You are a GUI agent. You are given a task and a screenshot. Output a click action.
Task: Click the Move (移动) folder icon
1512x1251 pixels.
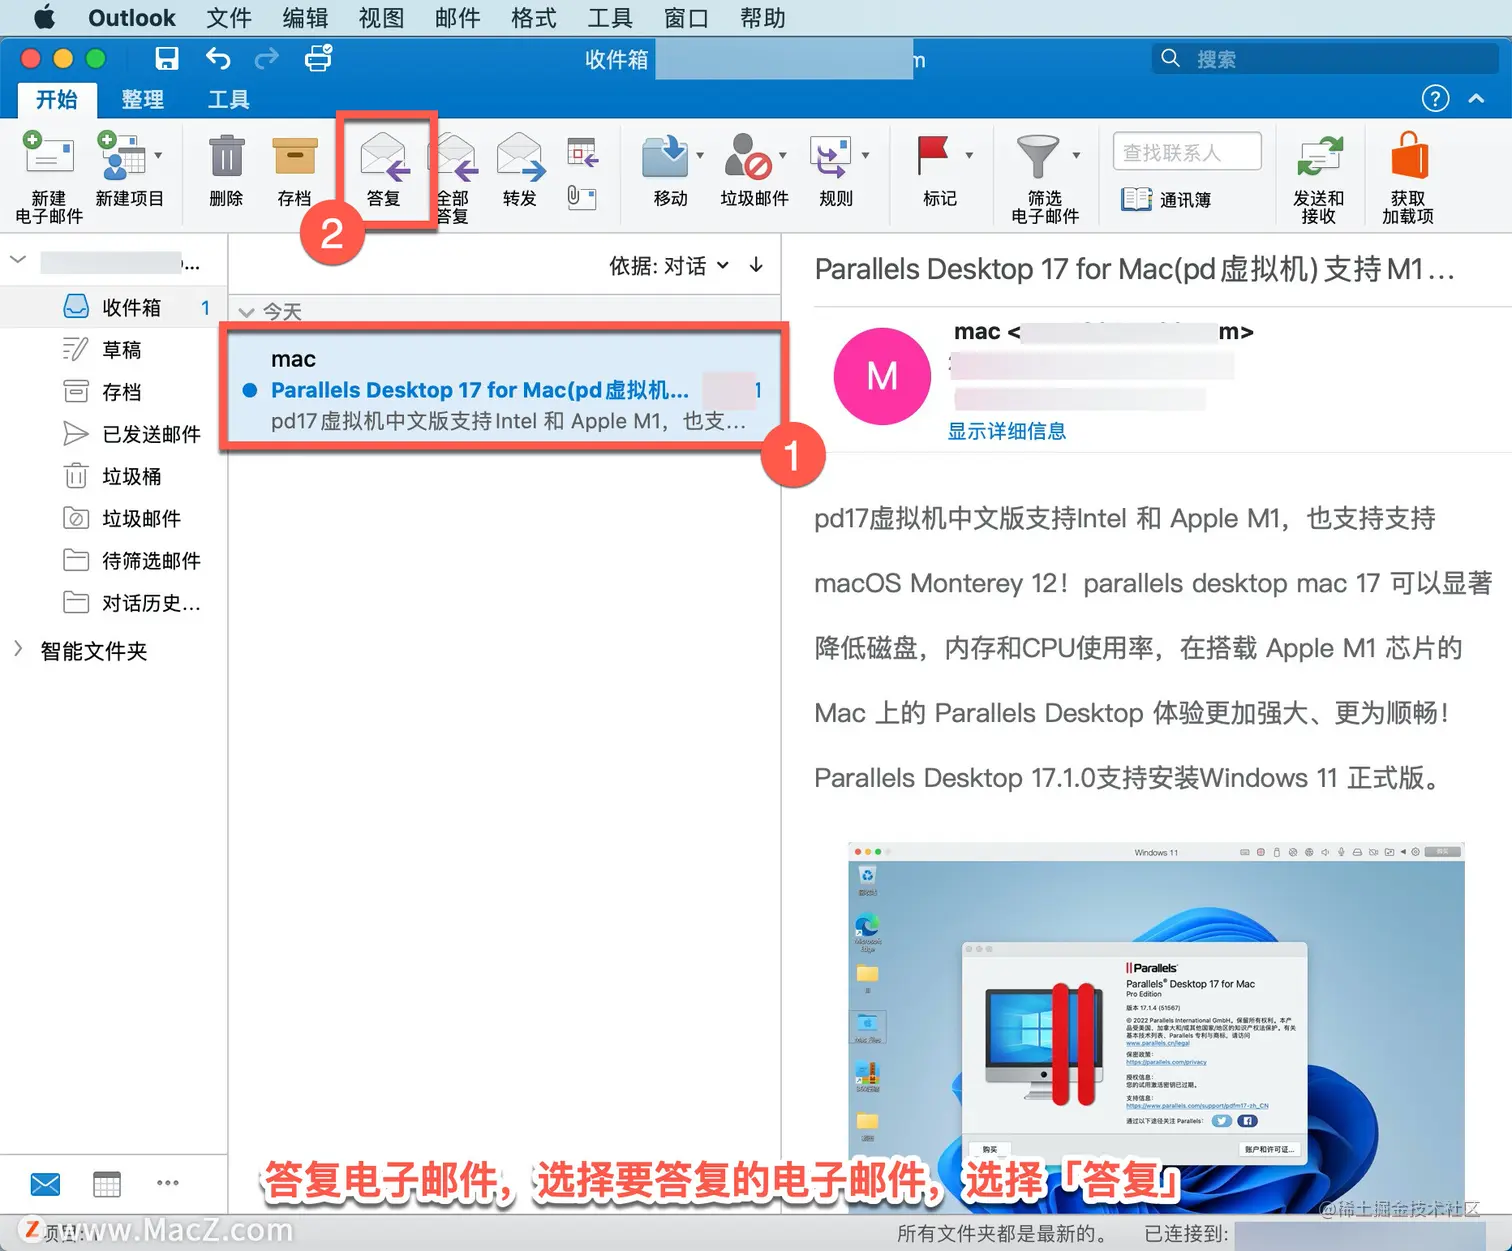point(664,156)
